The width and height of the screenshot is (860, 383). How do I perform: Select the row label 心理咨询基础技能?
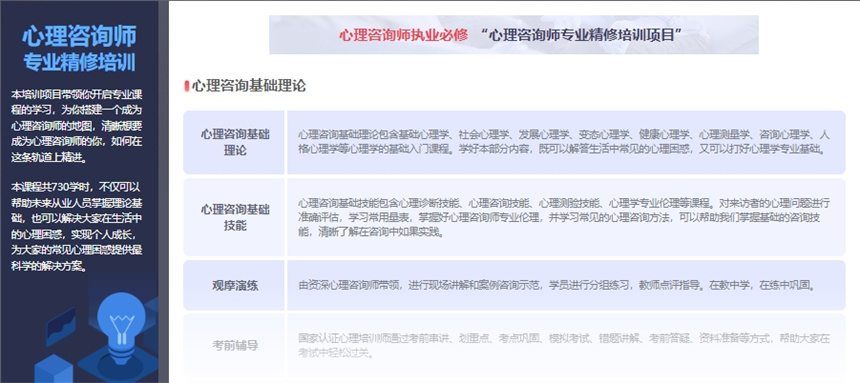pos(235,217)
